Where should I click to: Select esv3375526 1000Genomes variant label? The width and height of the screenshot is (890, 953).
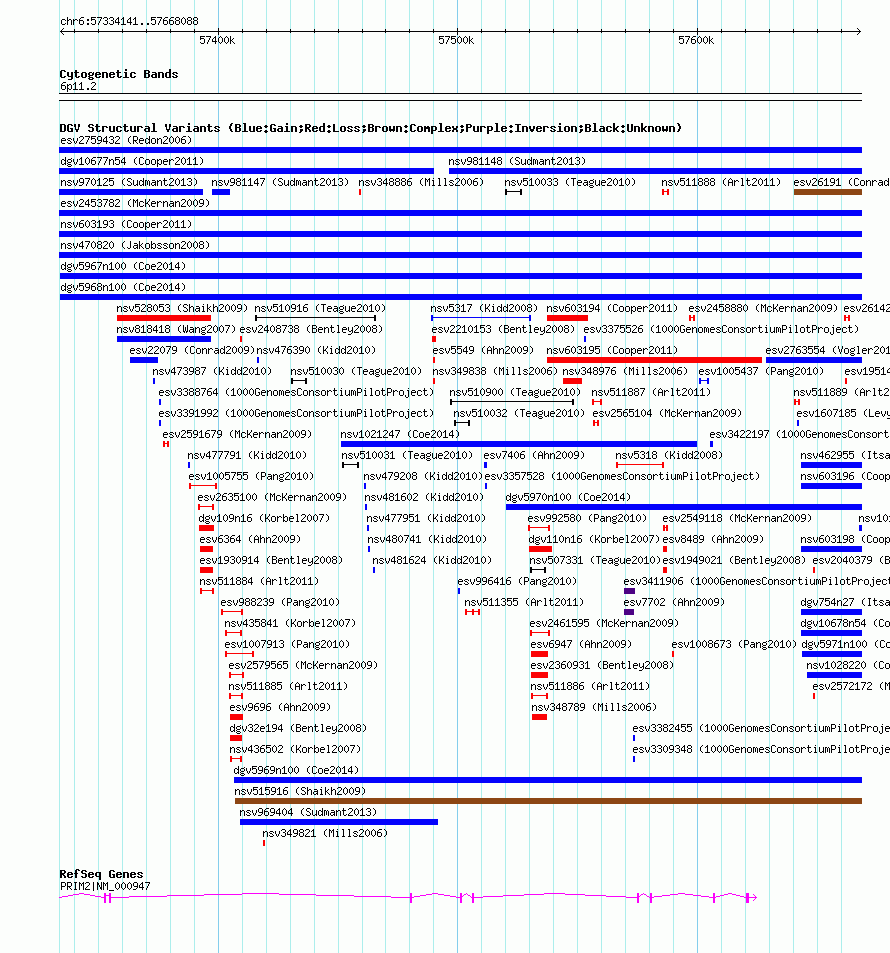(x=721, y=329)
